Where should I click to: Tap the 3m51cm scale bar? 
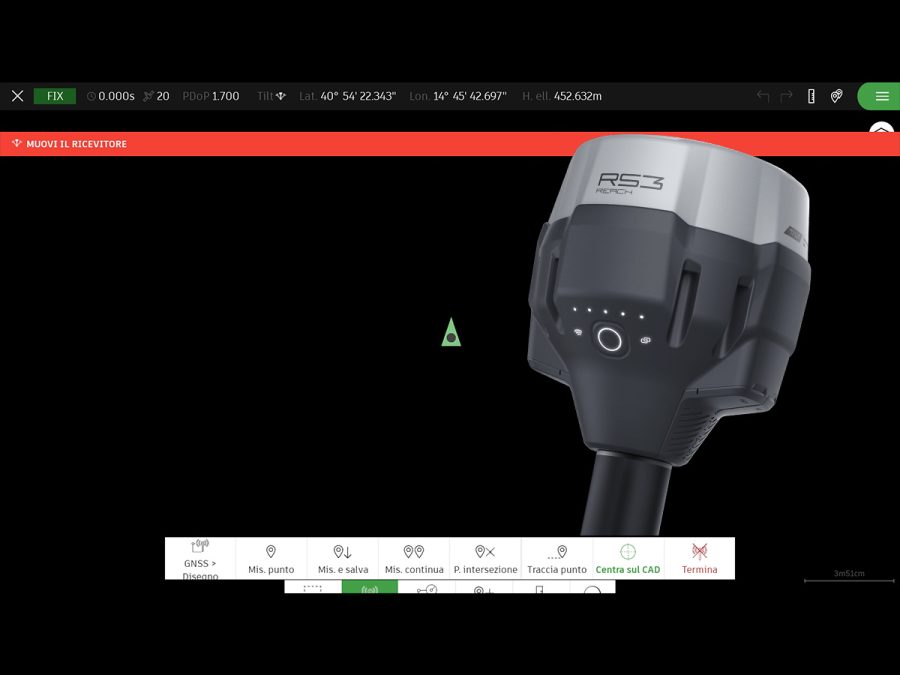(x=849, y=577)
